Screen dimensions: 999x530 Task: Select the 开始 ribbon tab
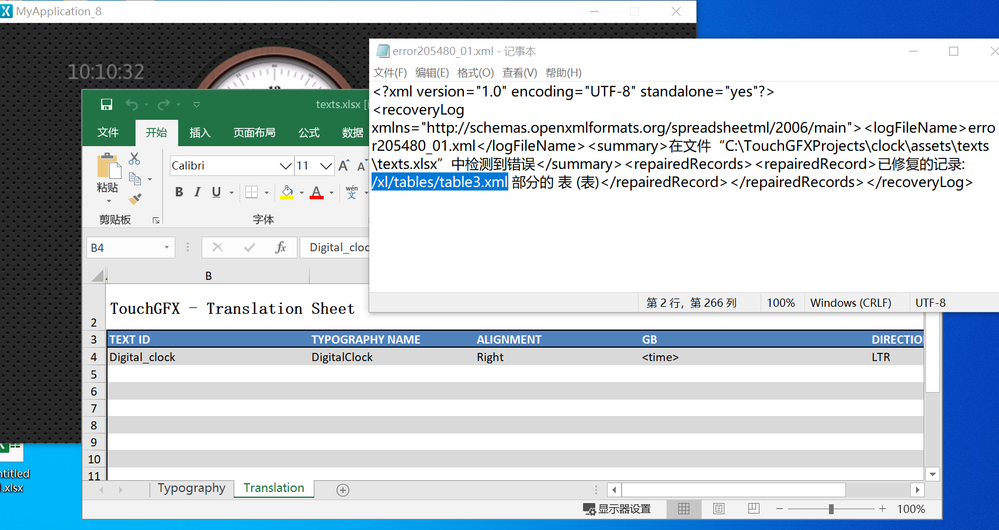[x=156, y=132]
